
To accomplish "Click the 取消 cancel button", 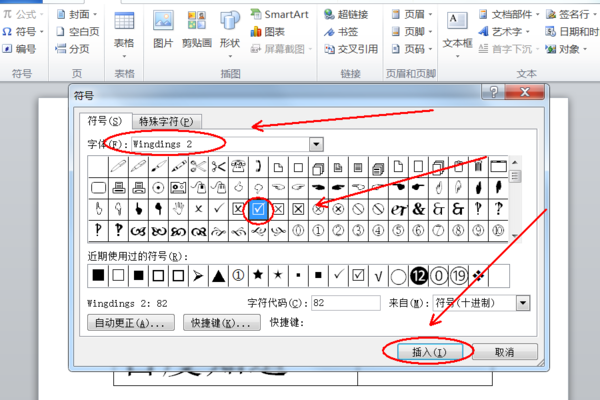I will (x=504, y=352).
